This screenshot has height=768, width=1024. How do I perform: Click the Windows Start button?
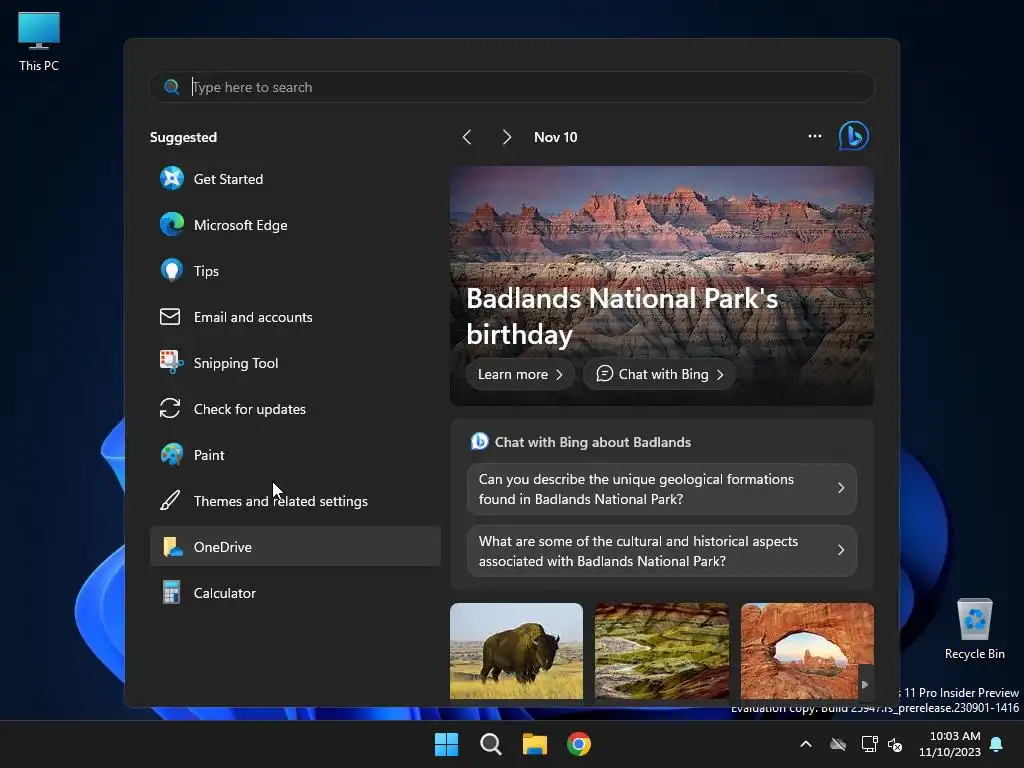(x=447, y=744)
